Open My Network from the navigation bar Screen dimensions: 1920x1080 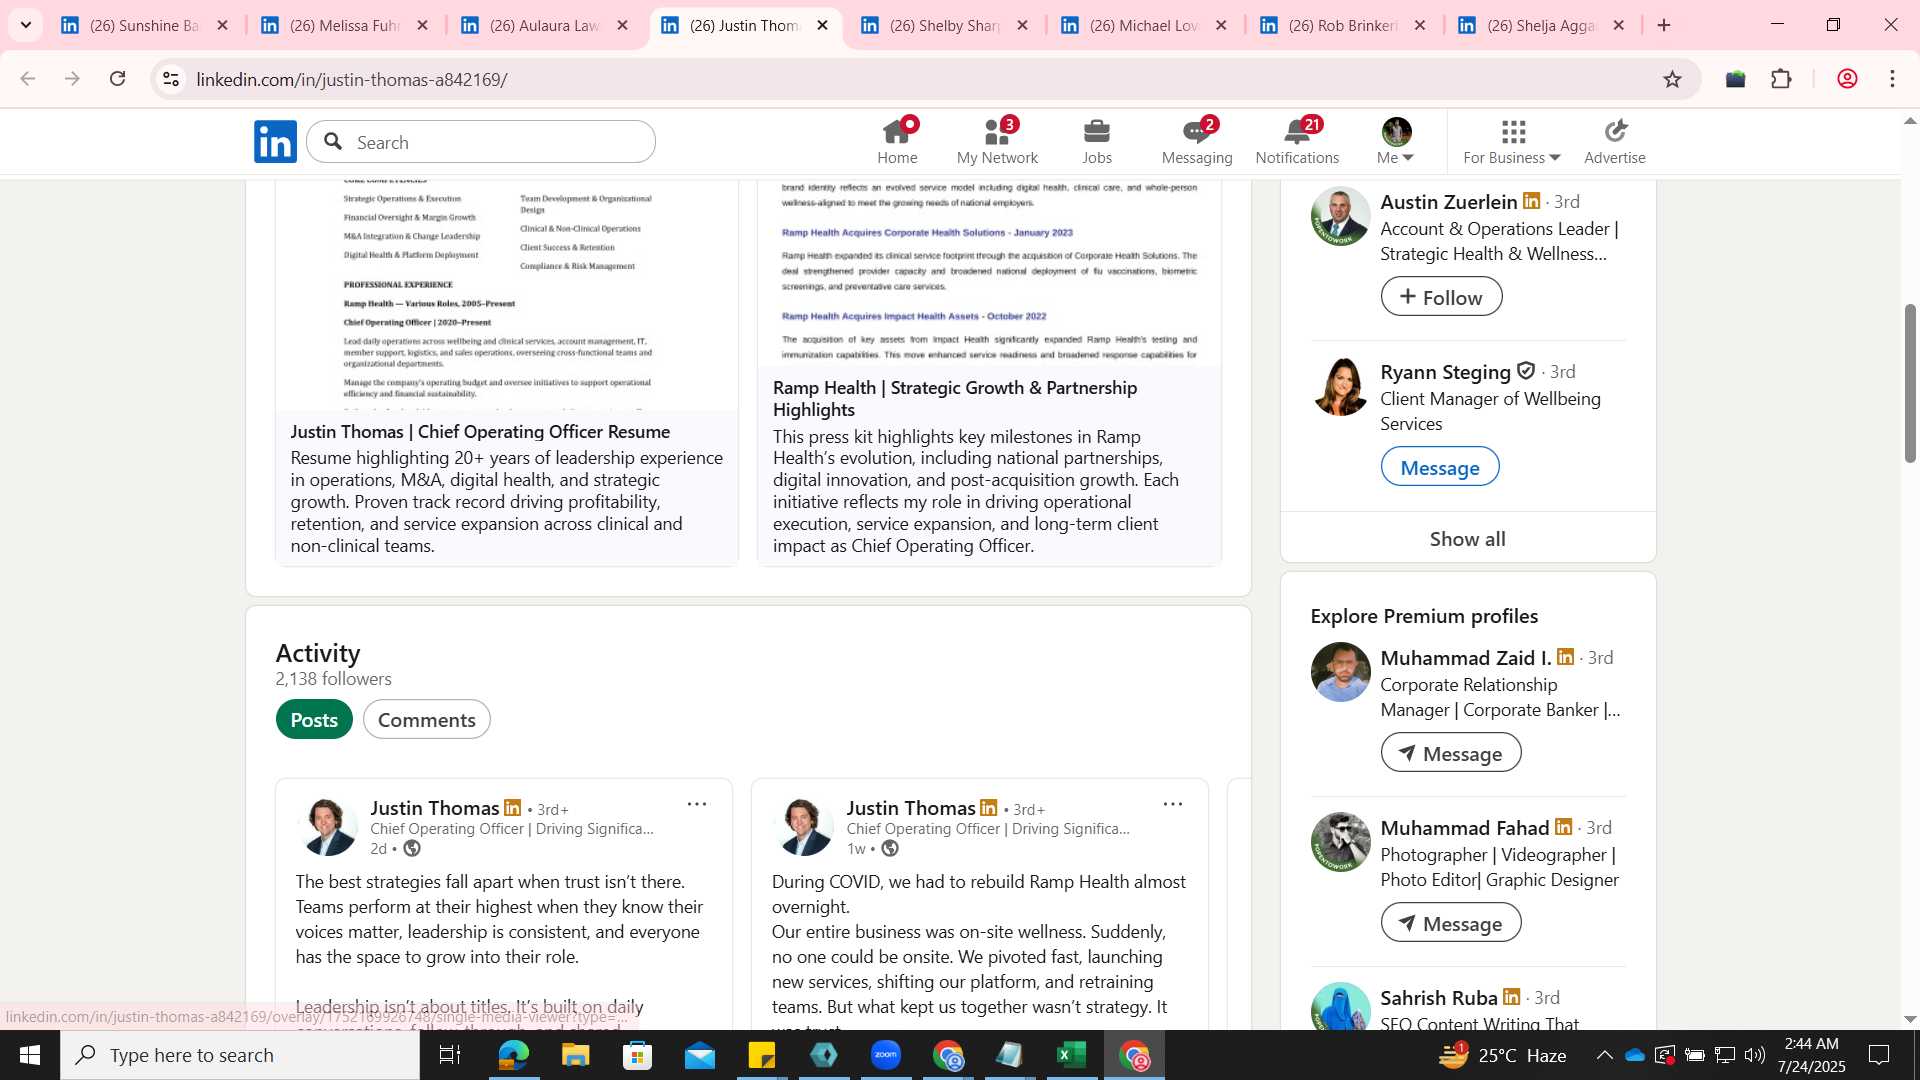click(997, 142)
